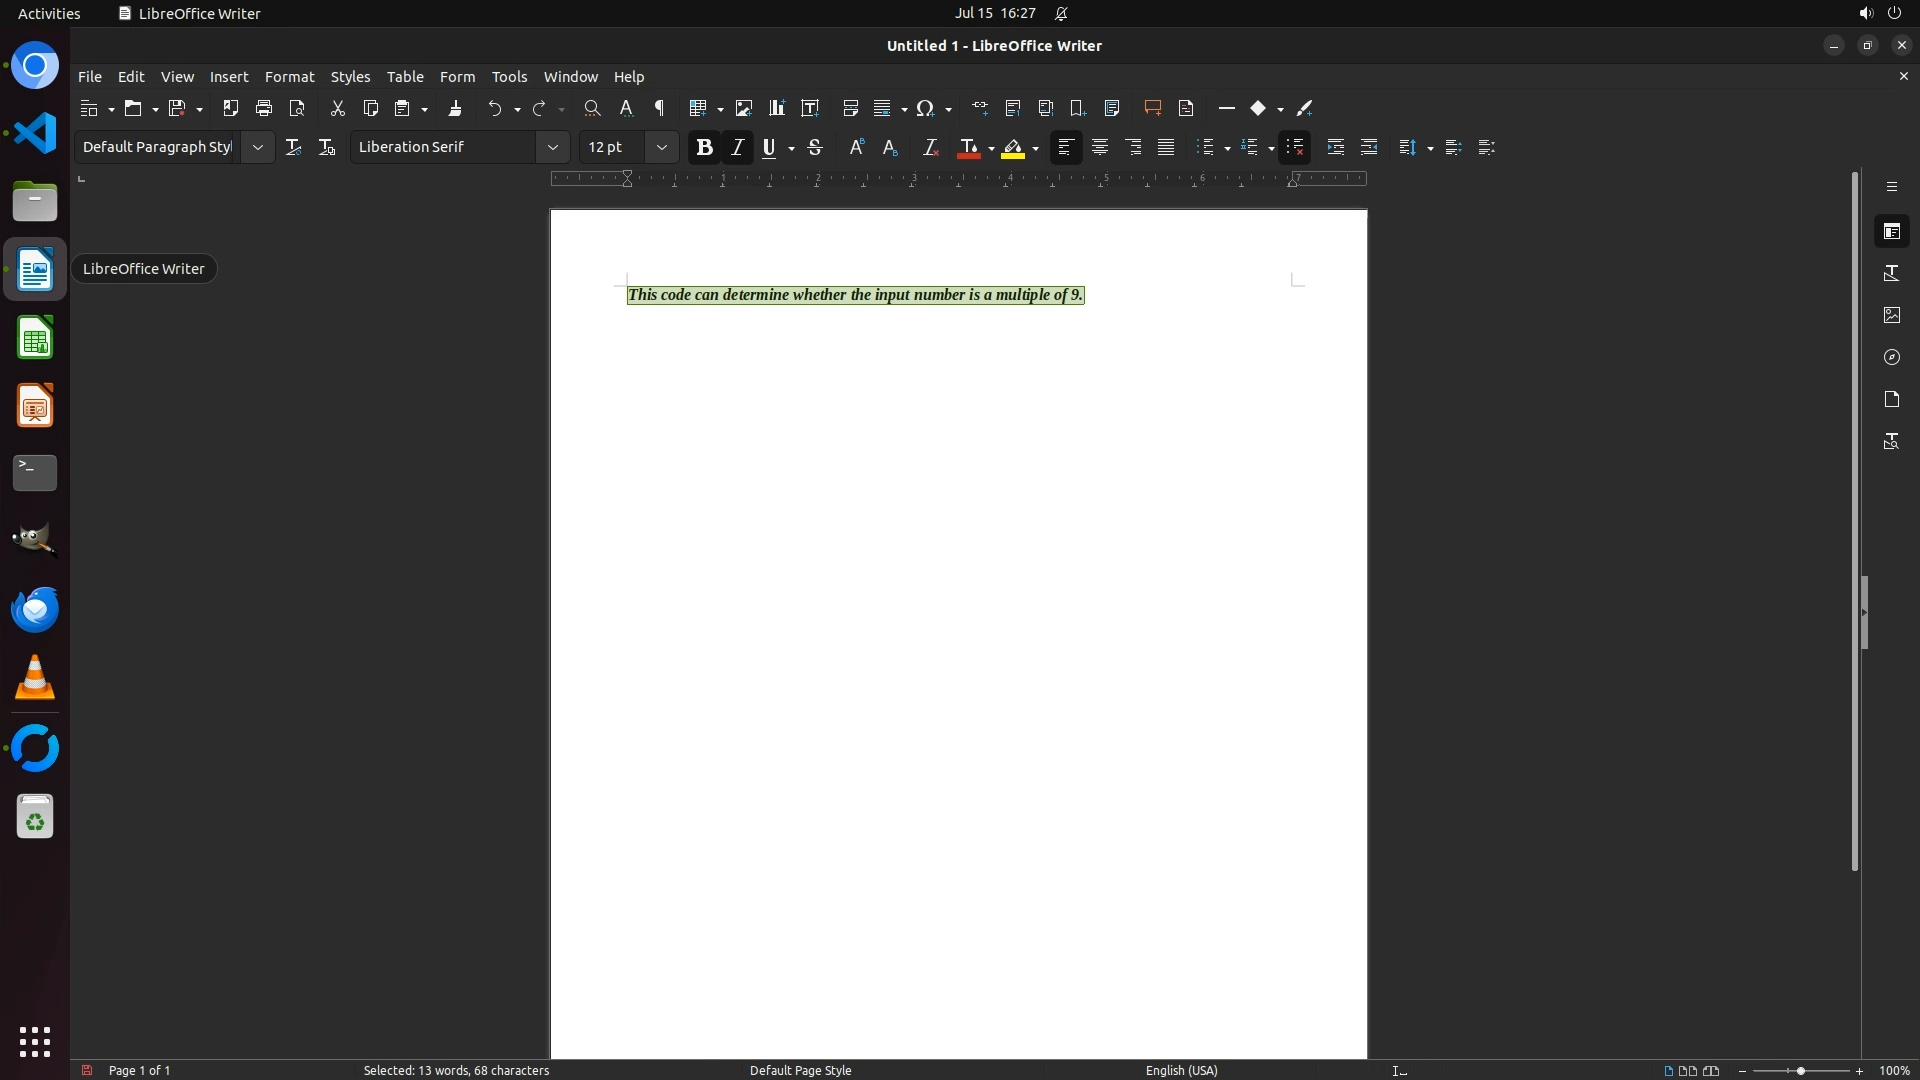Expand the font size dropdown
Viewport: 1920px width, 1080px height.
tap(661, 147)
